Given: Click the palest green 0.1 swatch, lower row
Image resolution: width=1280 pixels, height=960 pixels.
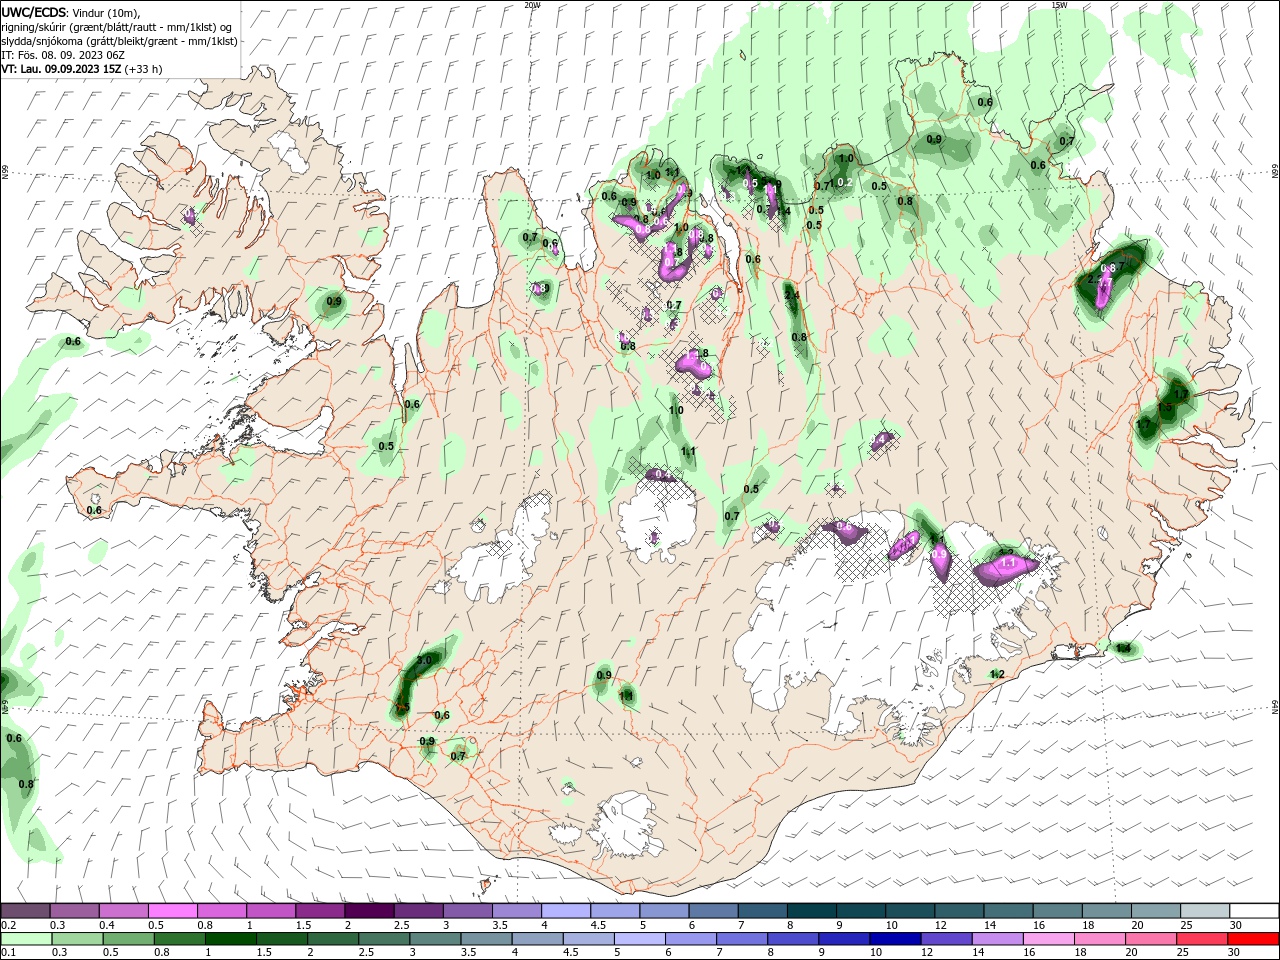Looking at the screenshot, I should click(x=26, y=939).
